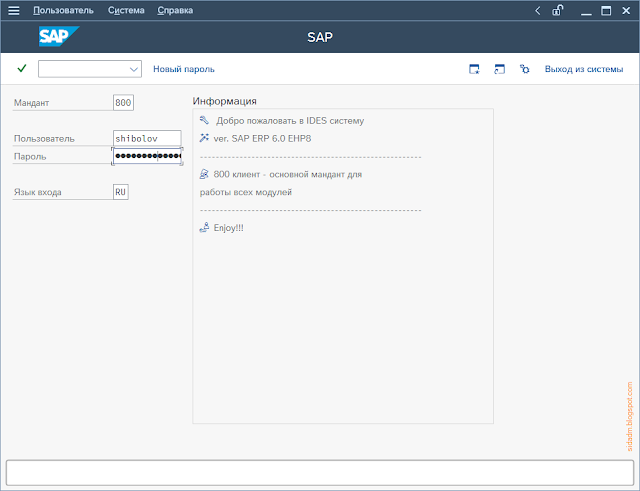Open the Система menu
The height and width of the screenshot is (491, 640).
point(126,11)
